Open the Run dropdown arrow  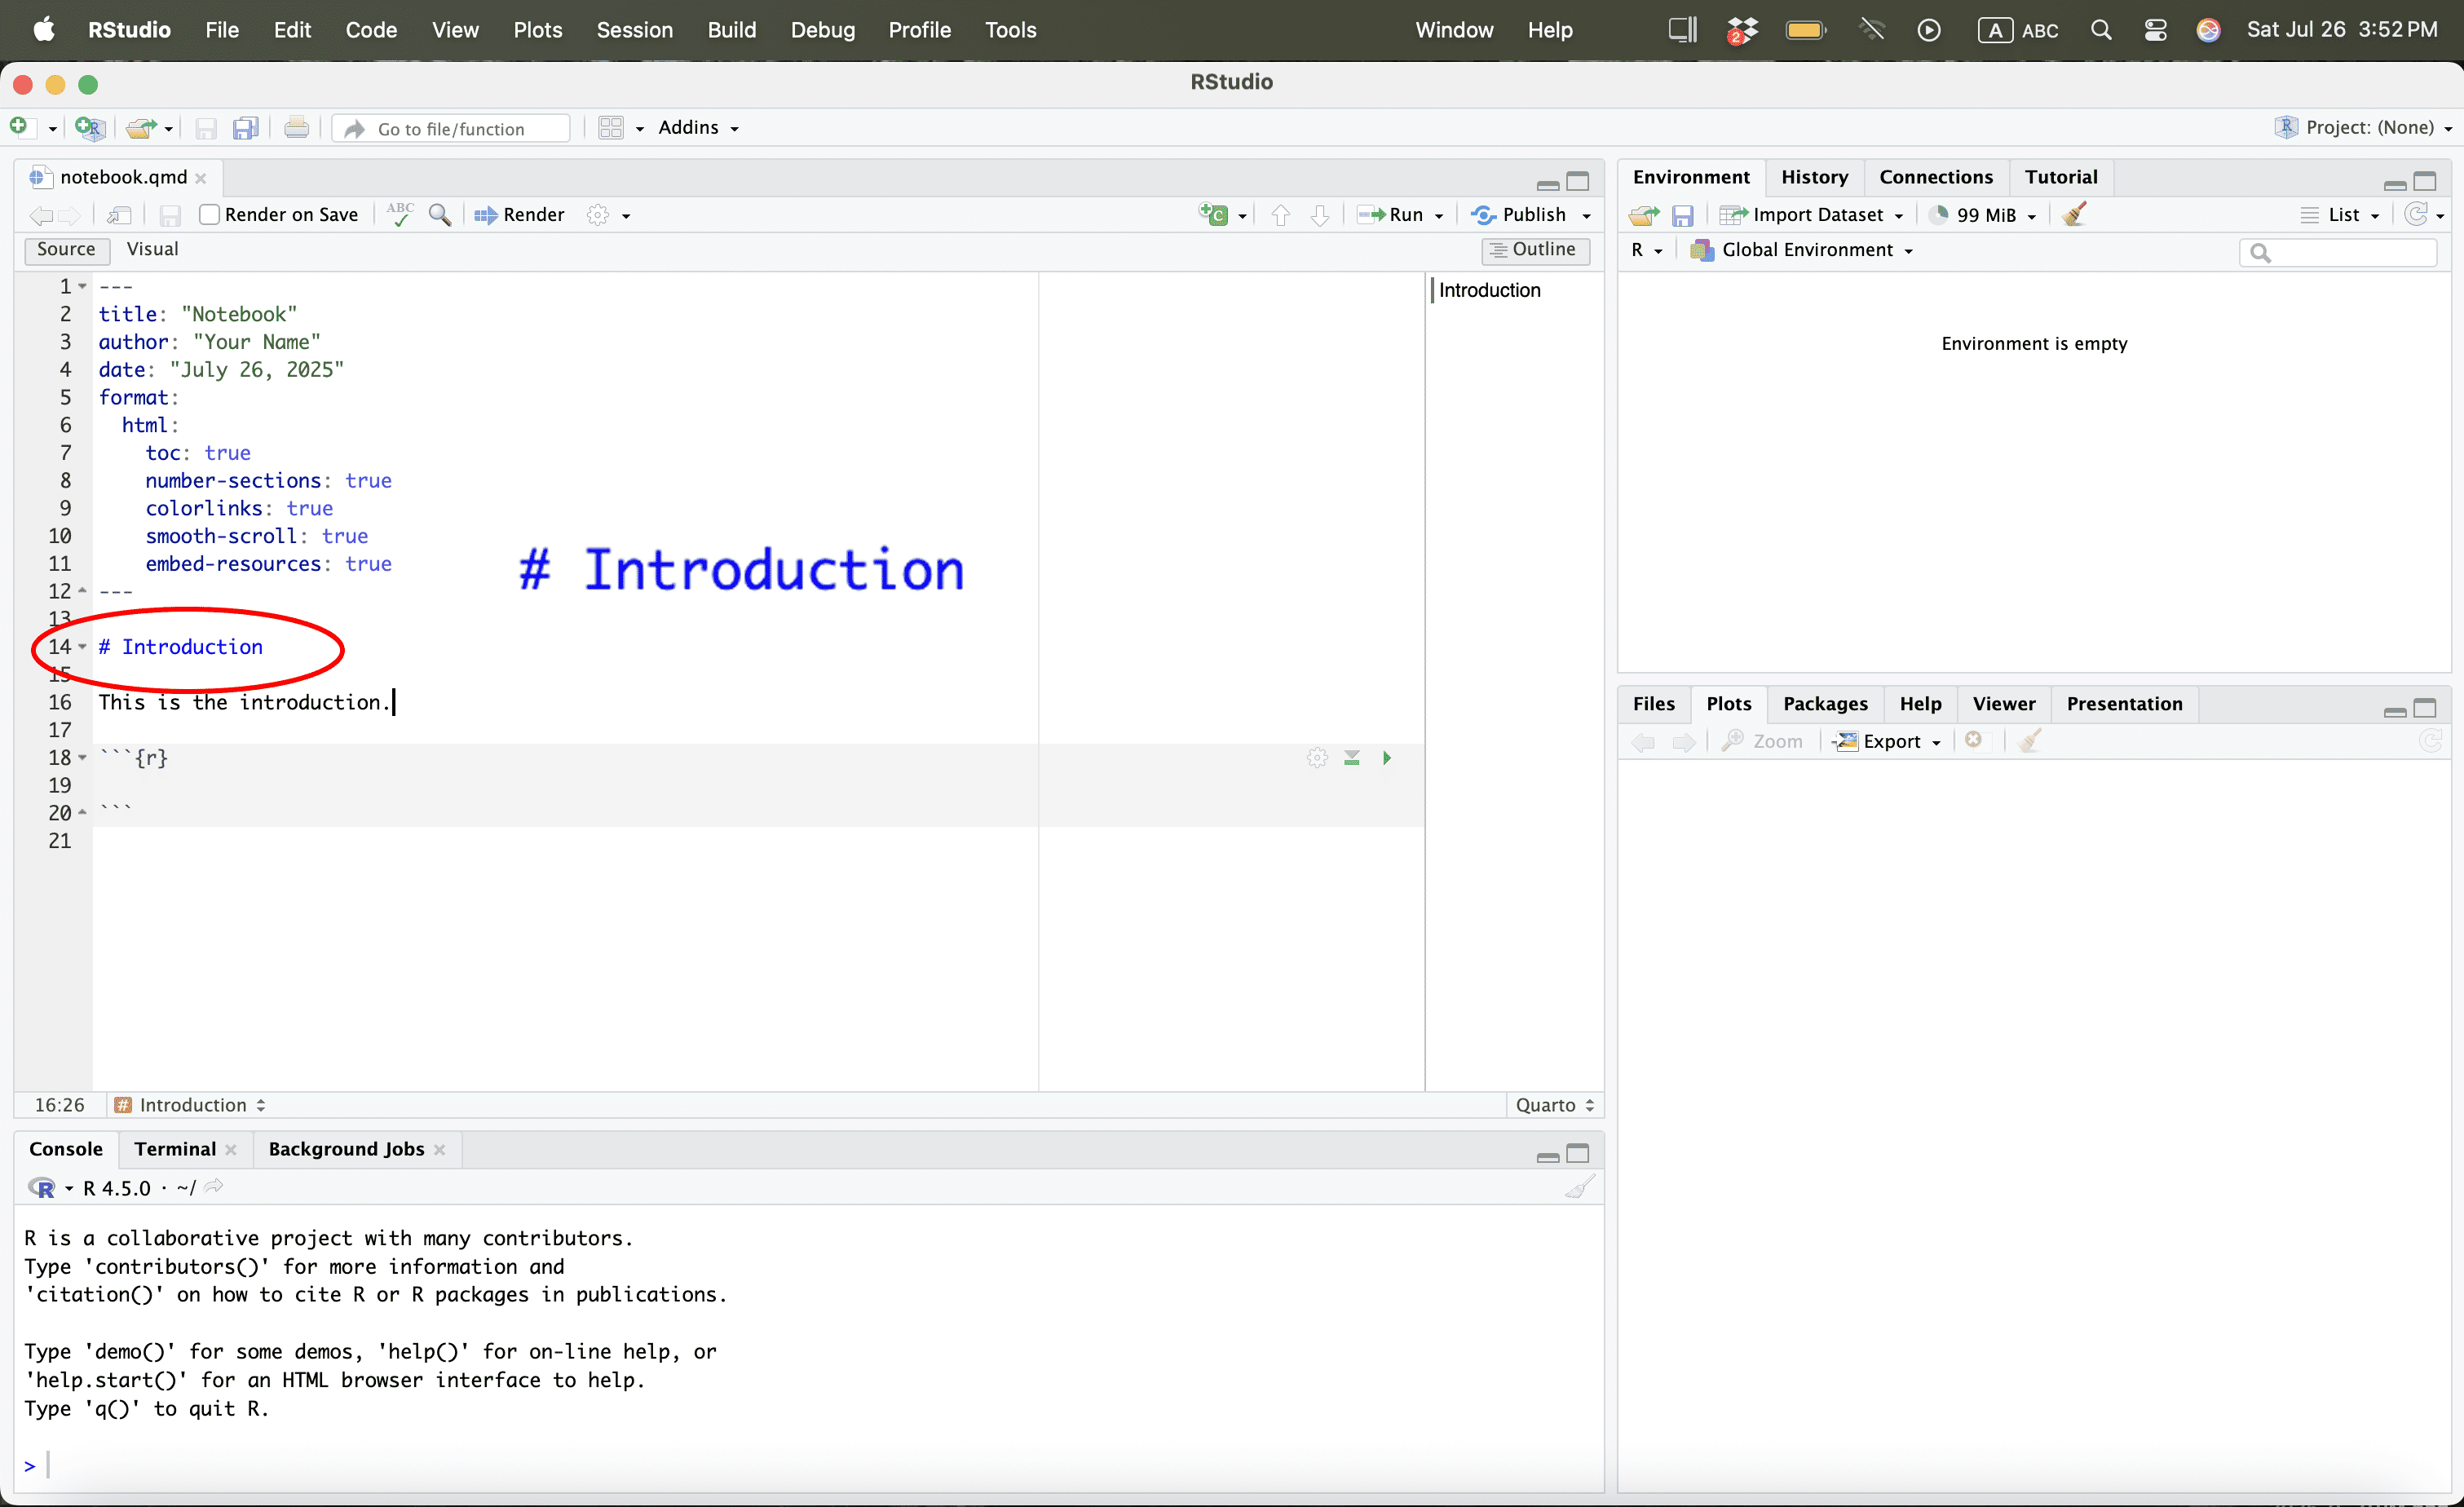pos(1440,216)
